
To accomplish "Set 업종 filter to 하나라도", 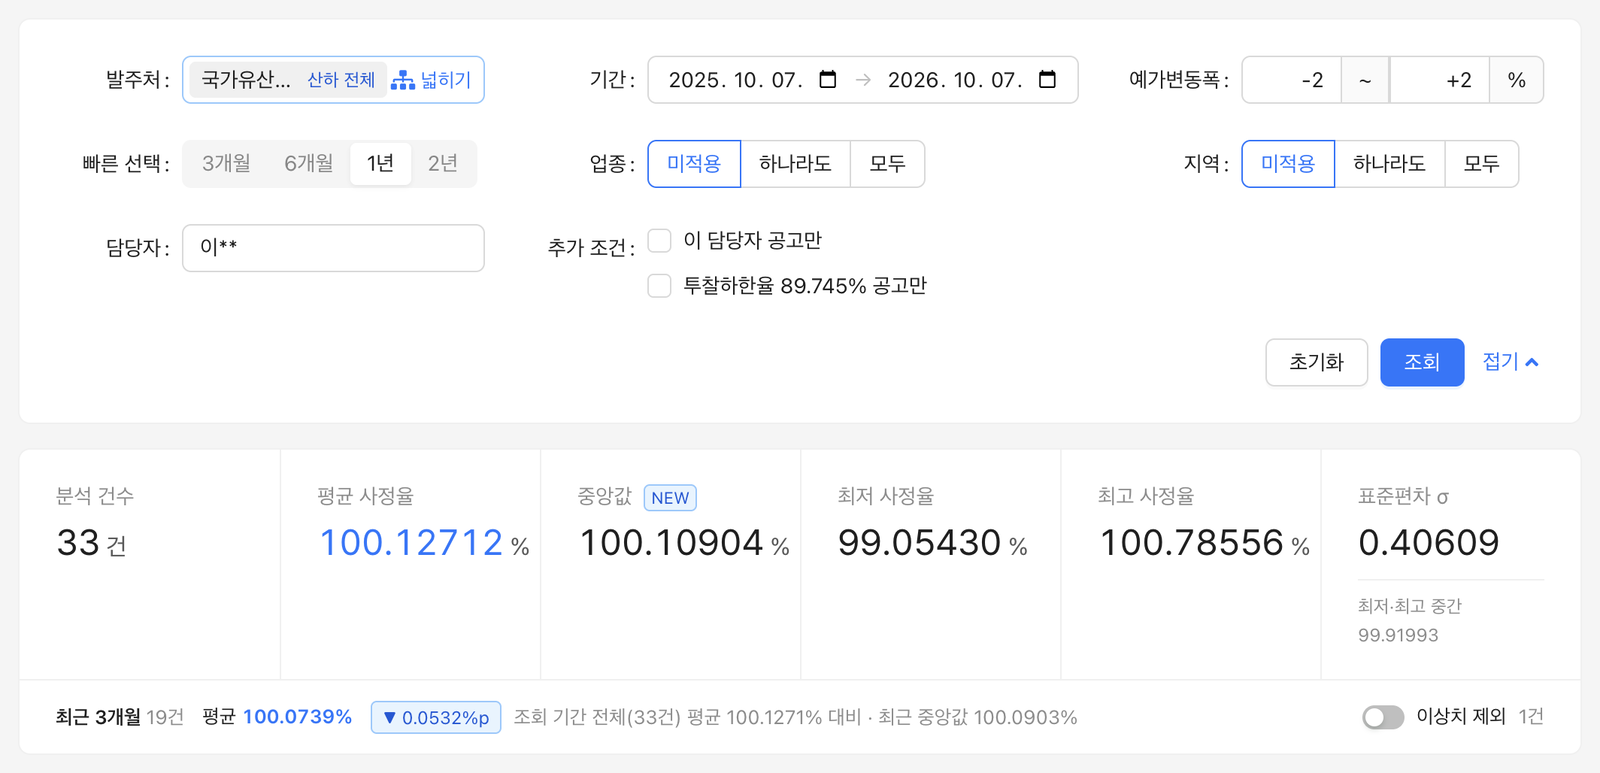I will [x=795, y=164].
